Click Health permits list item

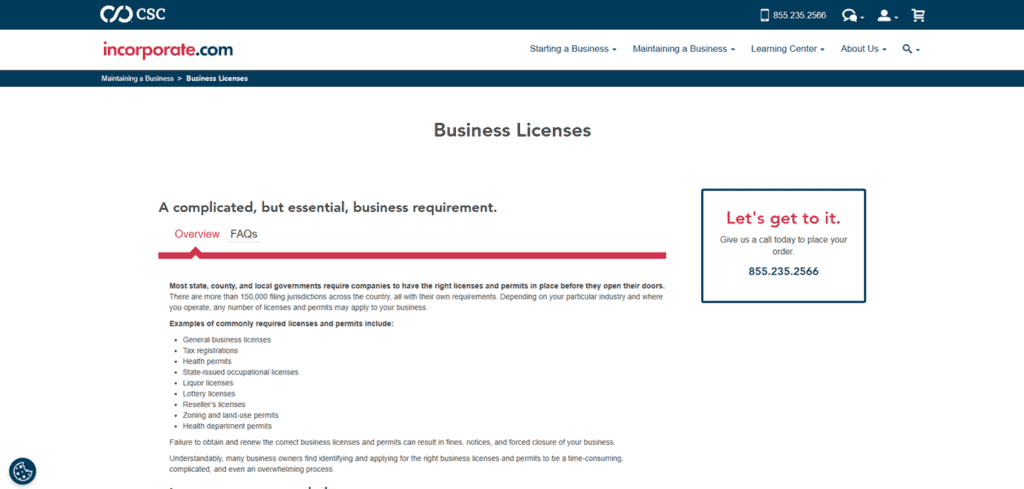coord(207,361)
